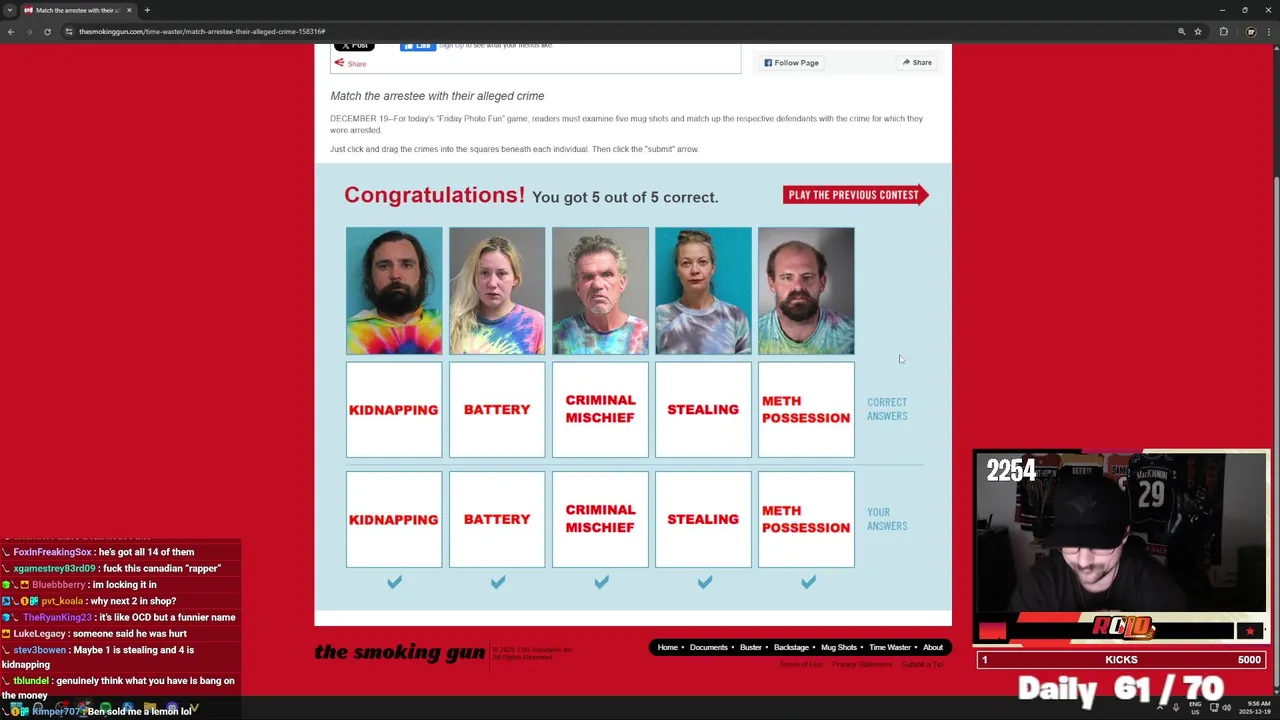Click the X Post button
The width and height of the screenshot is (1280, 720).
pos(354,46)
